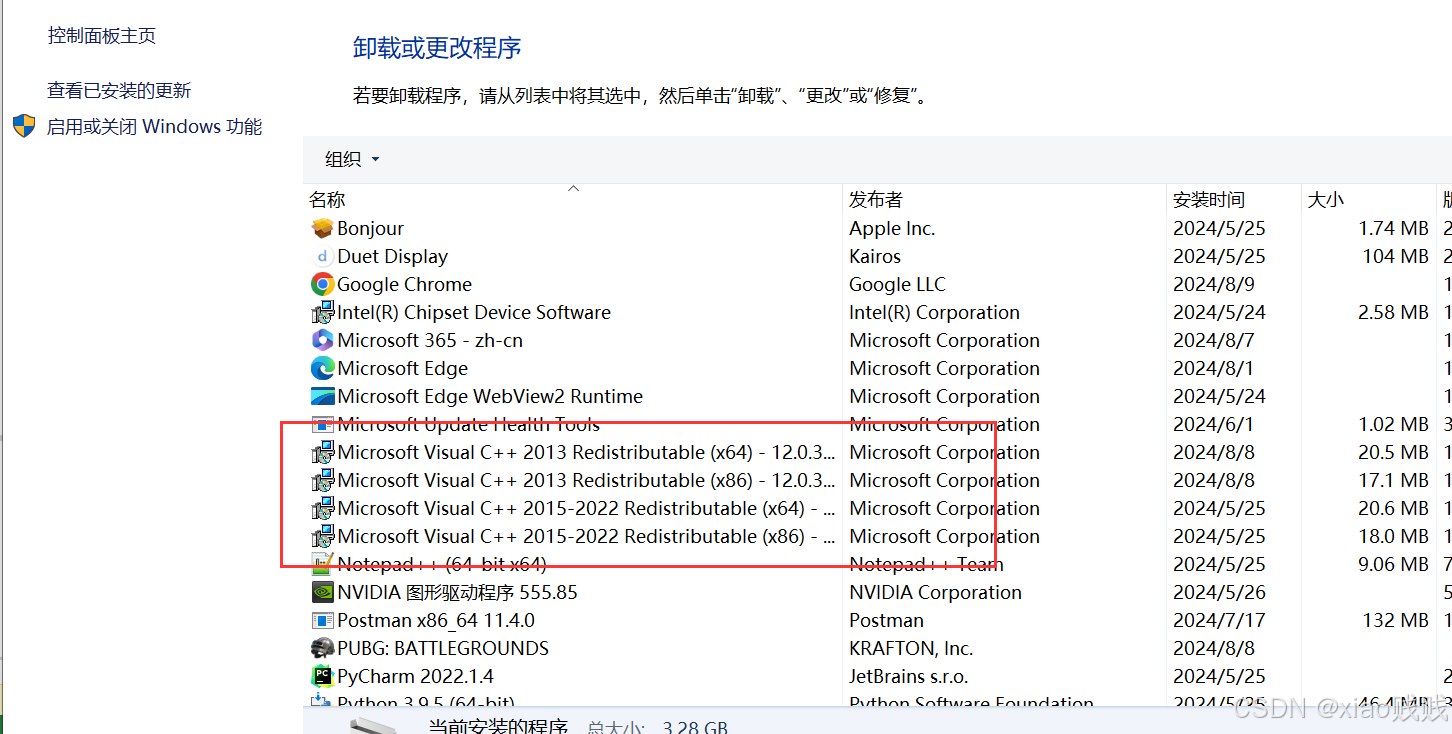Select PUBG: BATTLEGROUNDS entry name
Screen dimensions: 1452x734
tap(443, 649)
